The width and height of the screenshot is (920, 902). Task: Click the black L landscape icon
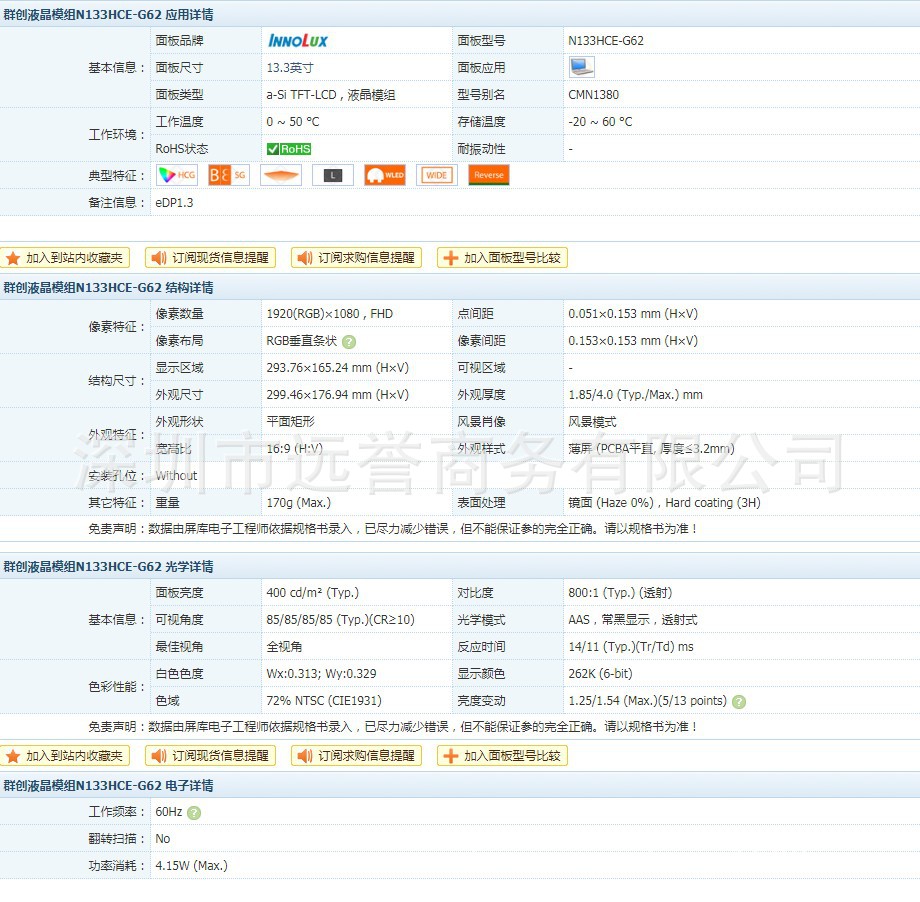pyautogui.click(x=333, y=175)
